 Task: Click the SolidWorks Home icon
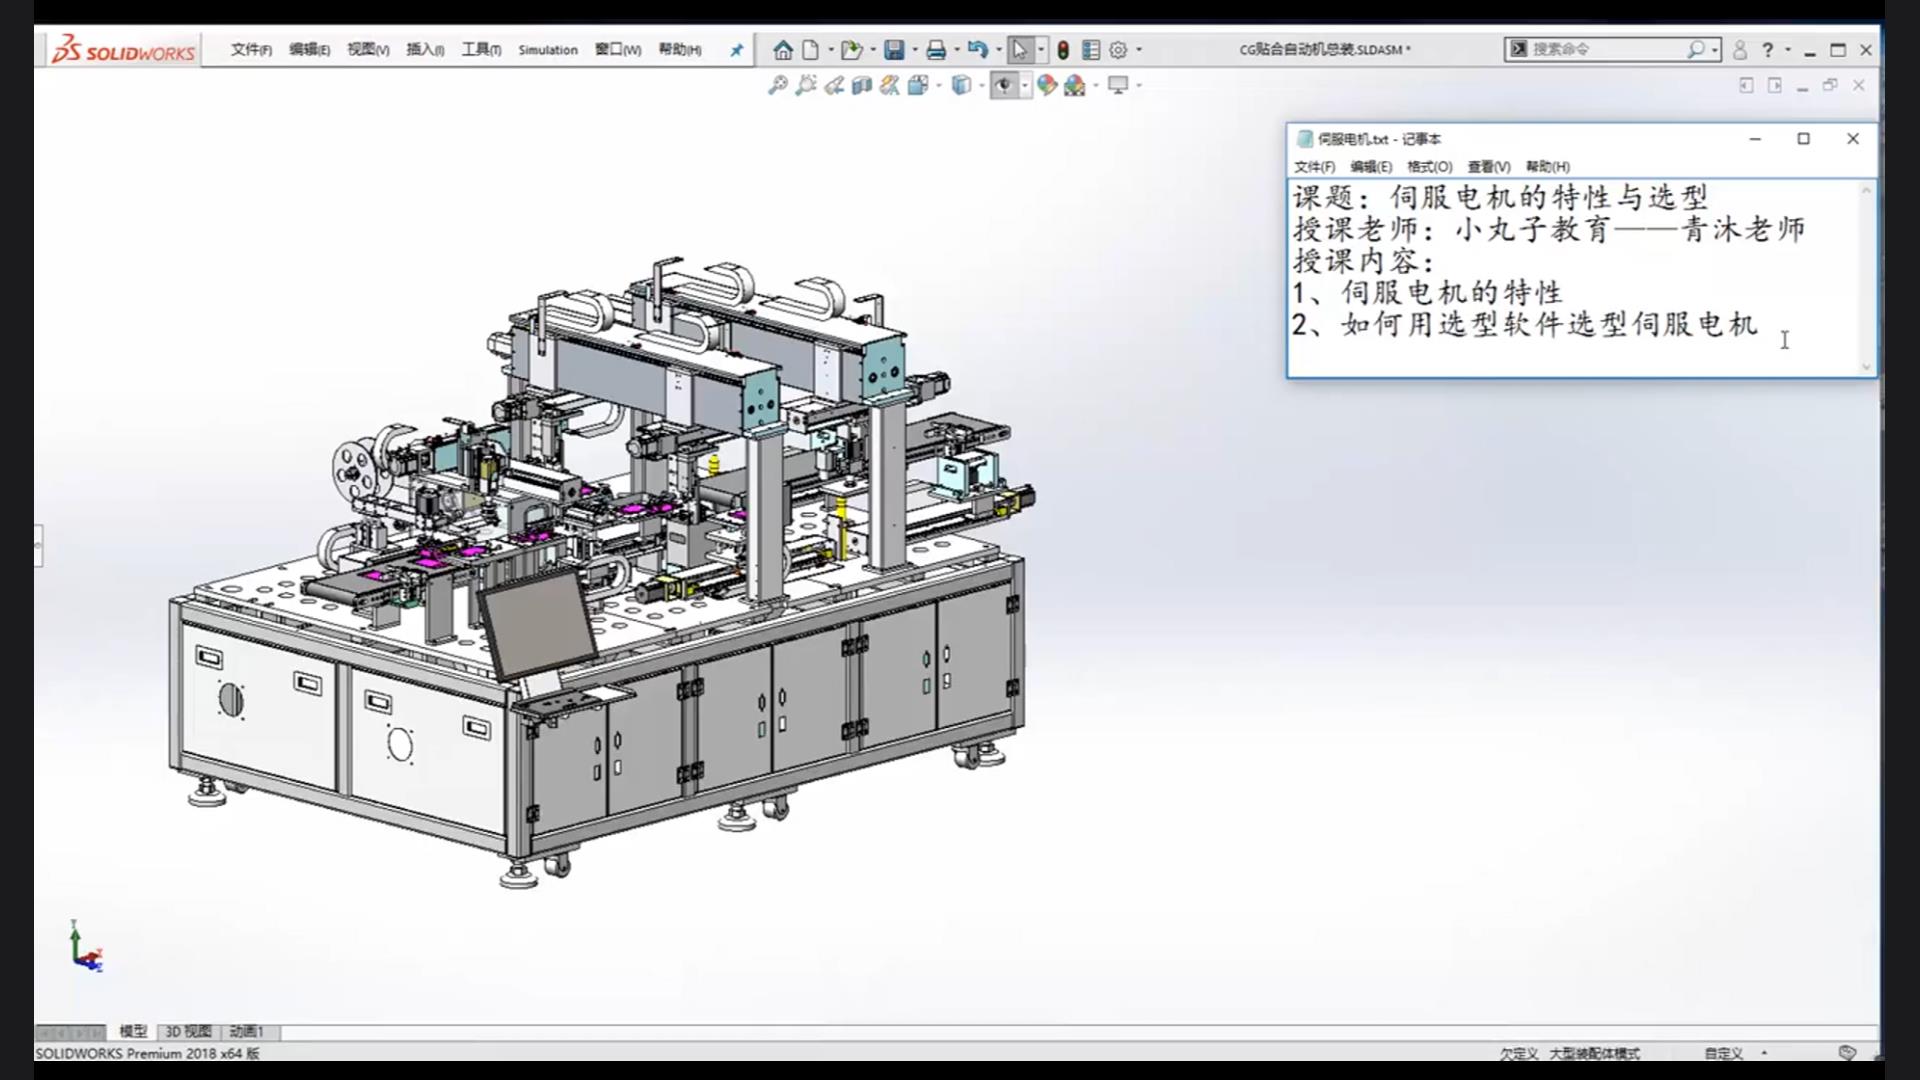[783, 50]
